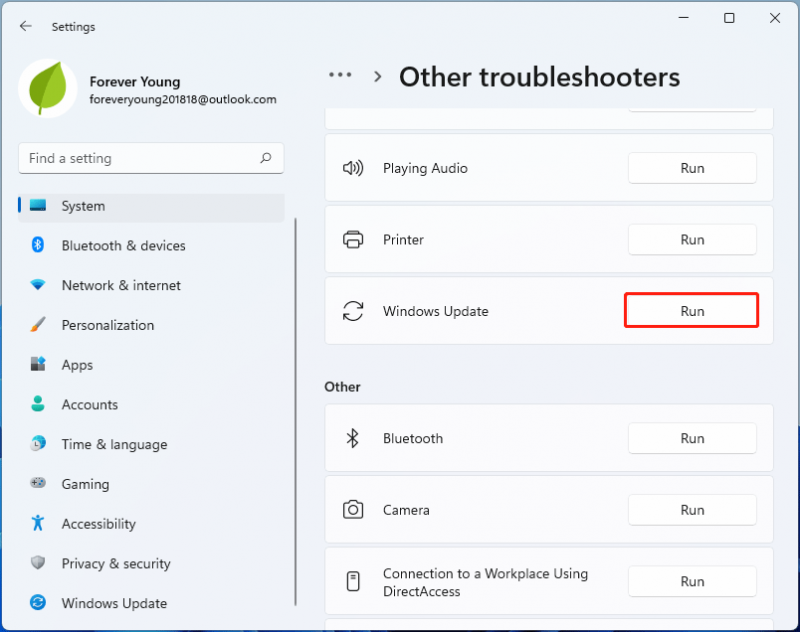This screenshot has height=632, width=800.
Task: Run the Printer troubleshooter
Action: tap(692, 239)
